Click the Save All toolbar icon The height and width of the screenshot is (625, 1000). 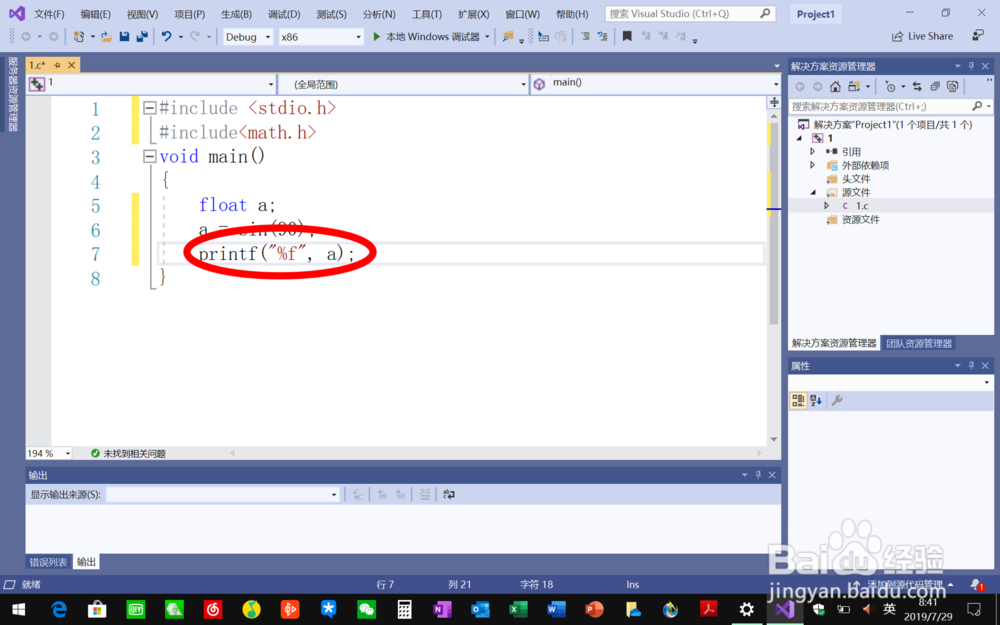(x=142, y=37)
